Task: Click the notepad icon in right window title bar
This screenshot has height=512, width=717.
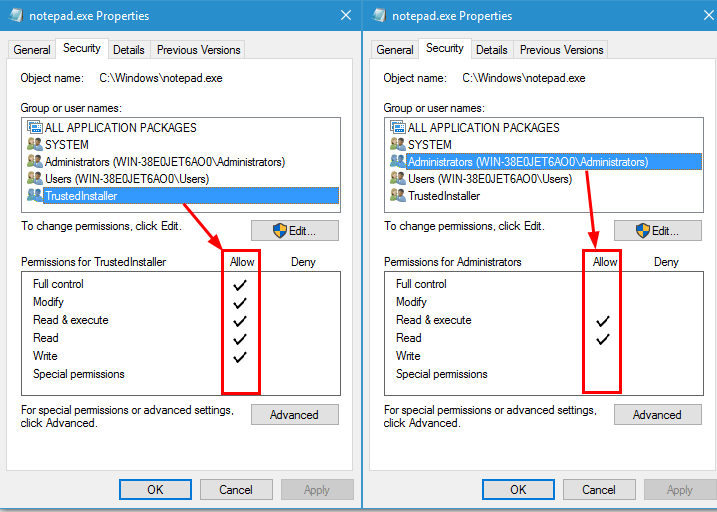Action: coord(379,15)
